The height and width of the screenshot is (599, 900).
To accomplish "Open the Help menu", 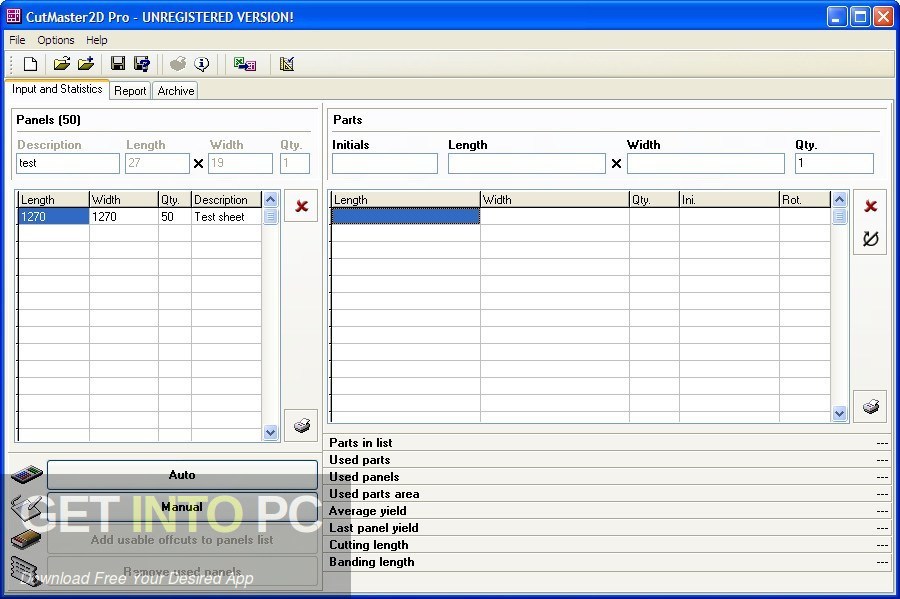I will coord(96,40).
